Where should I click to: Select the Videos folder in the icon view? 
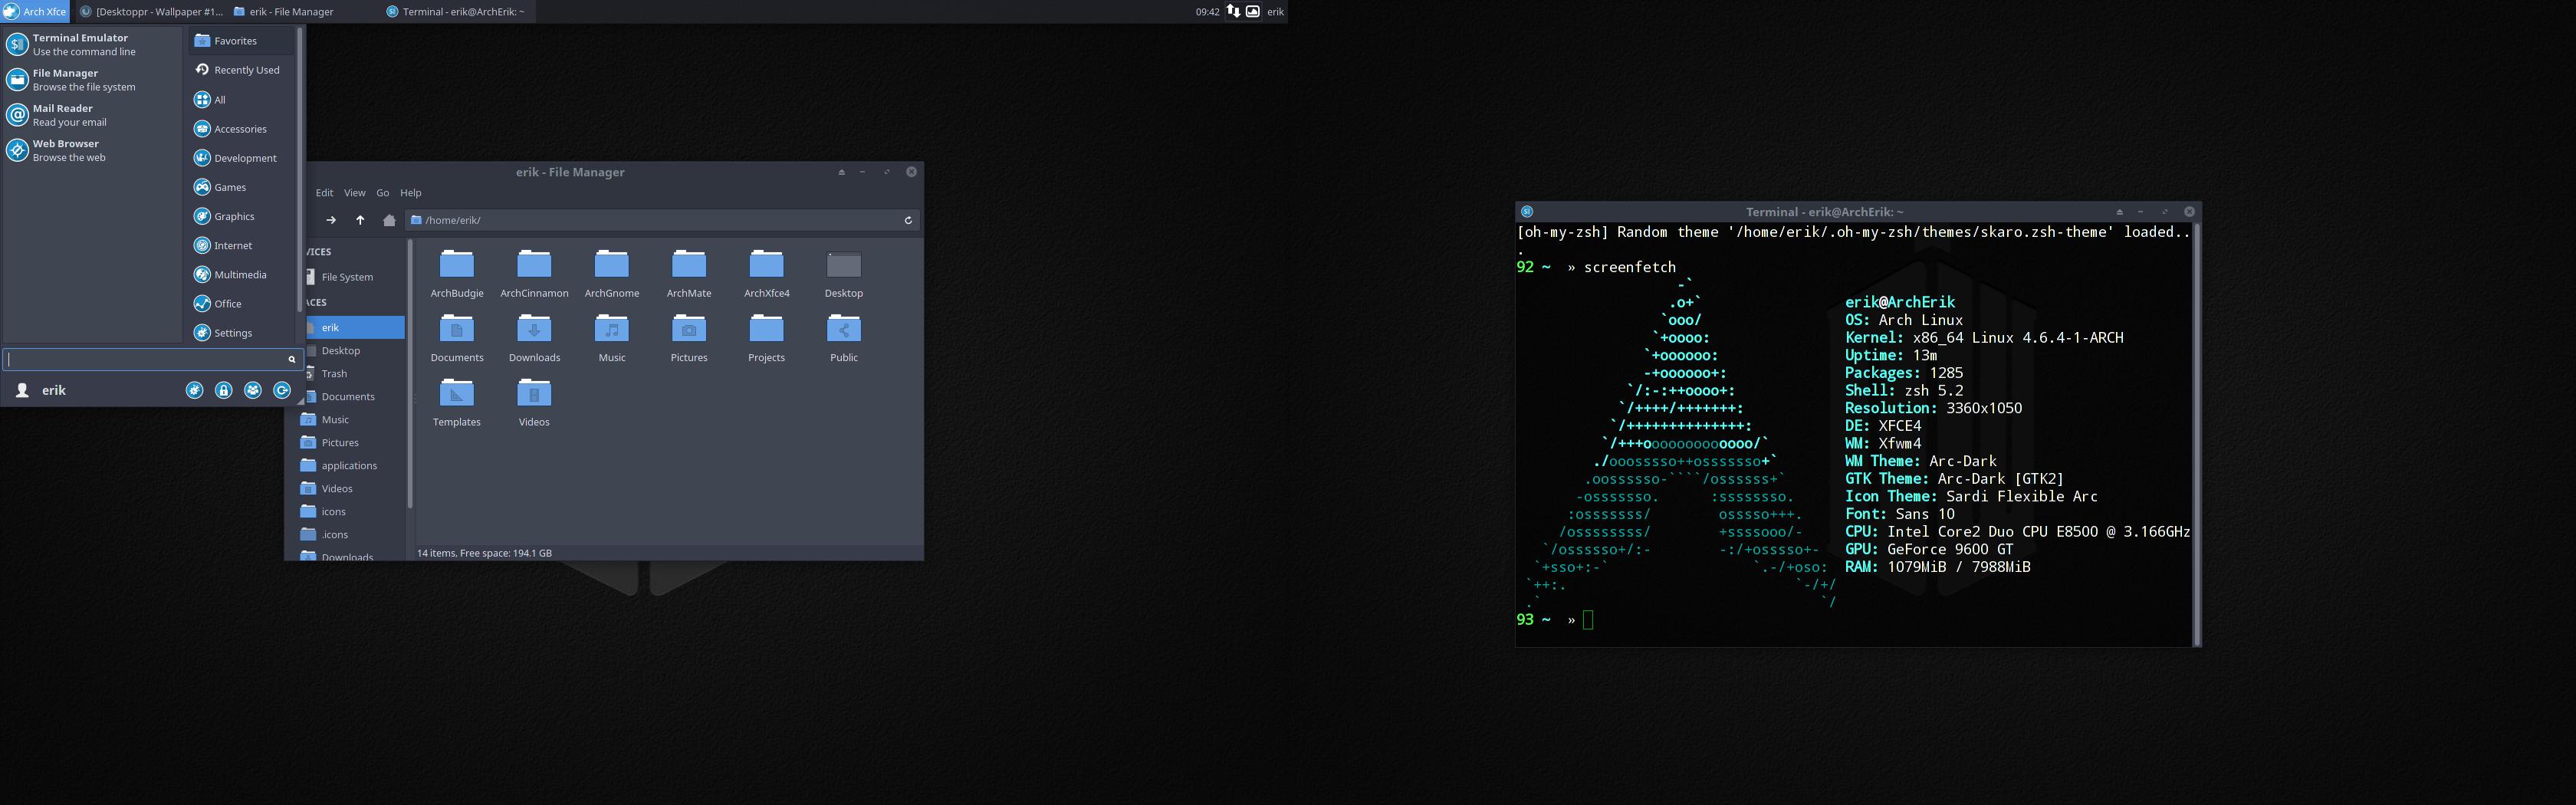coord(534,402)
